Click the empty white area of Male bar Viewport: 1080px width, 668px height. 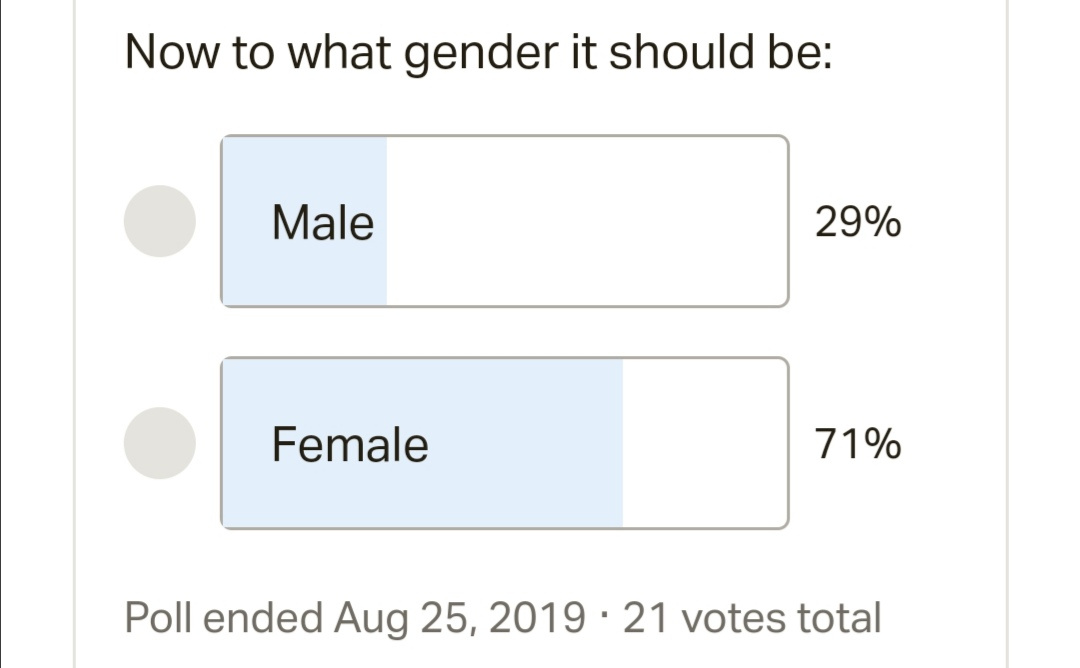pos(585,221)
